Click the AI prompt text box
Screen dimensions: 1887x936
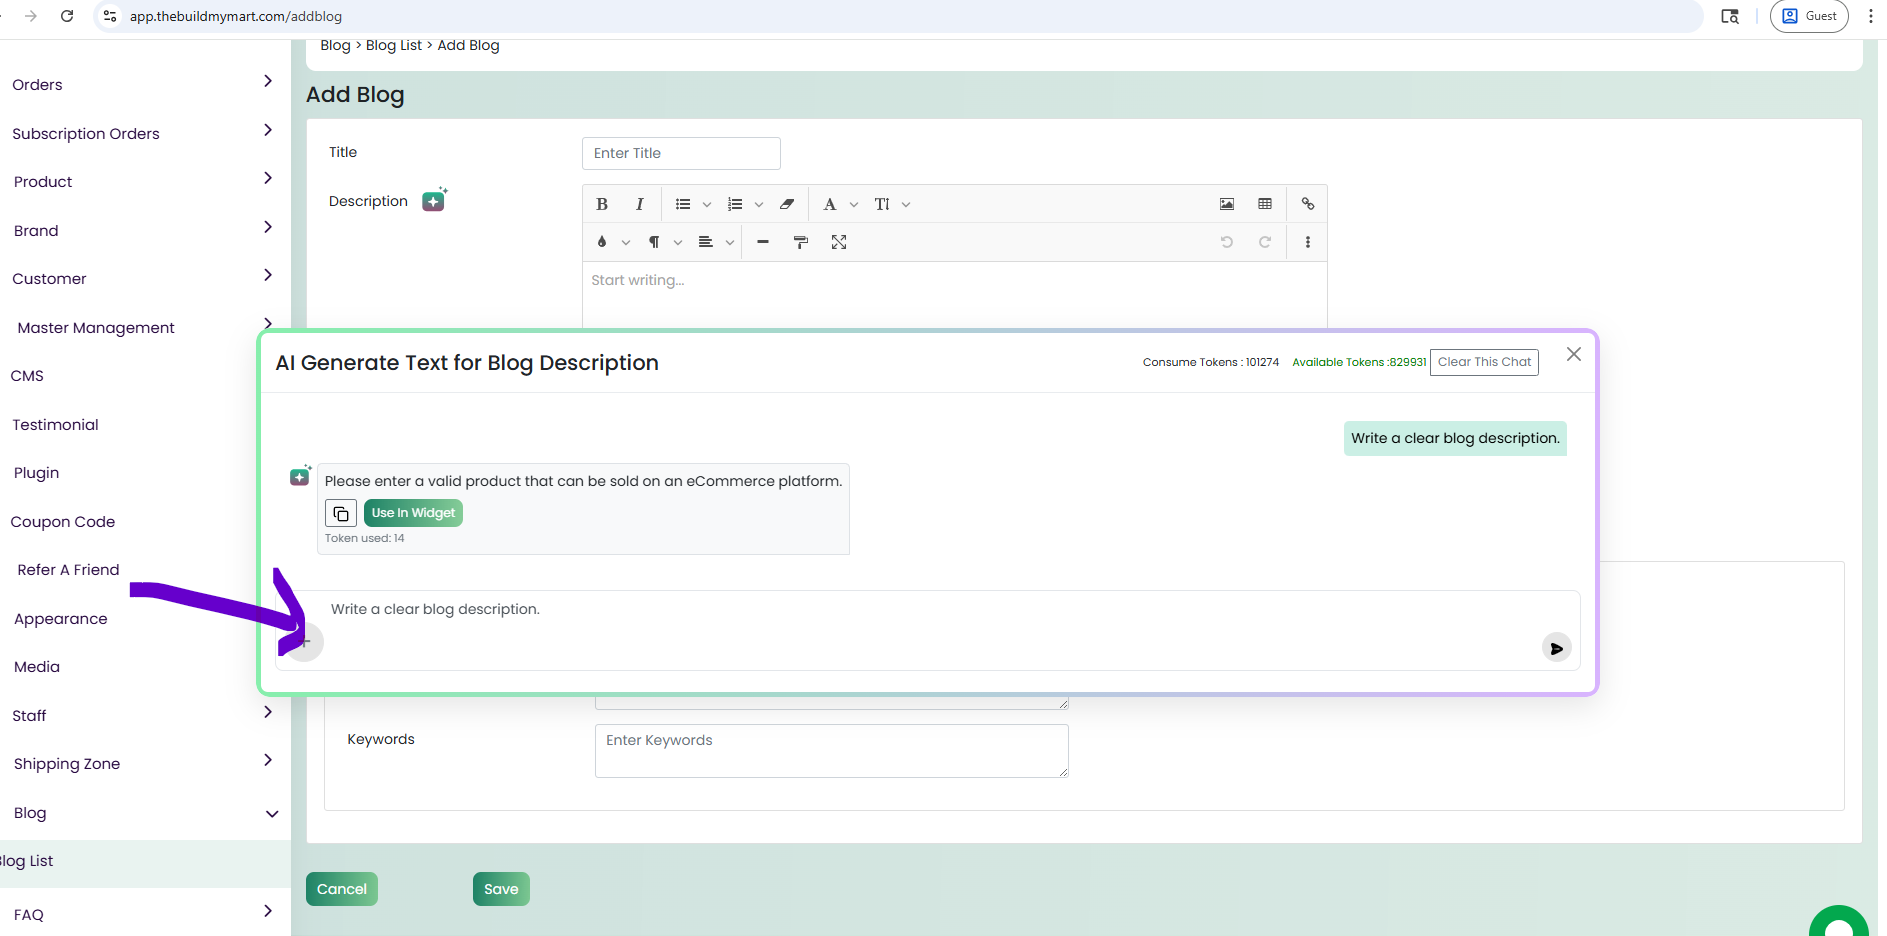927,630
